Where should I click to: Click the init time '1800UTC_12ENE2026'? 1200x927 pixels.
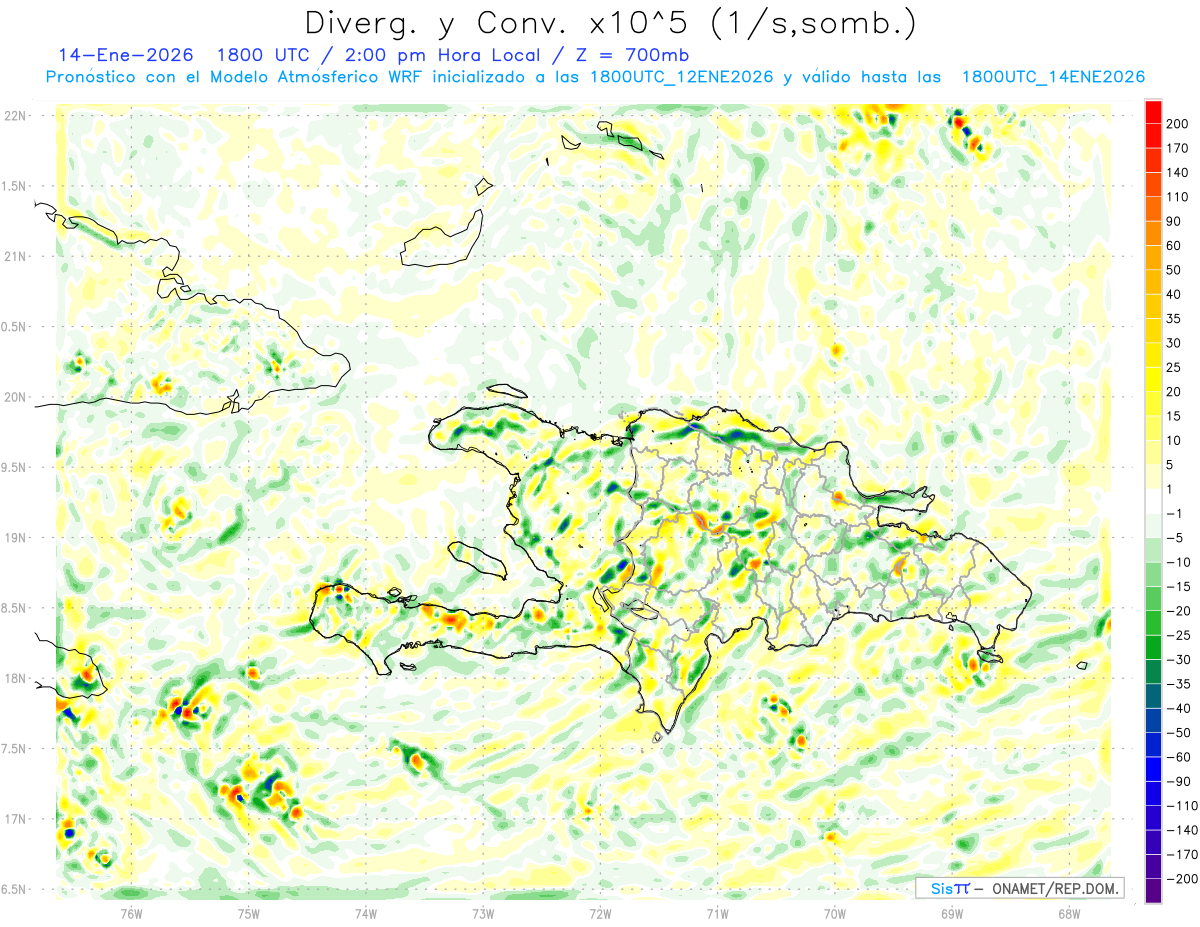(x=681, y=77)
